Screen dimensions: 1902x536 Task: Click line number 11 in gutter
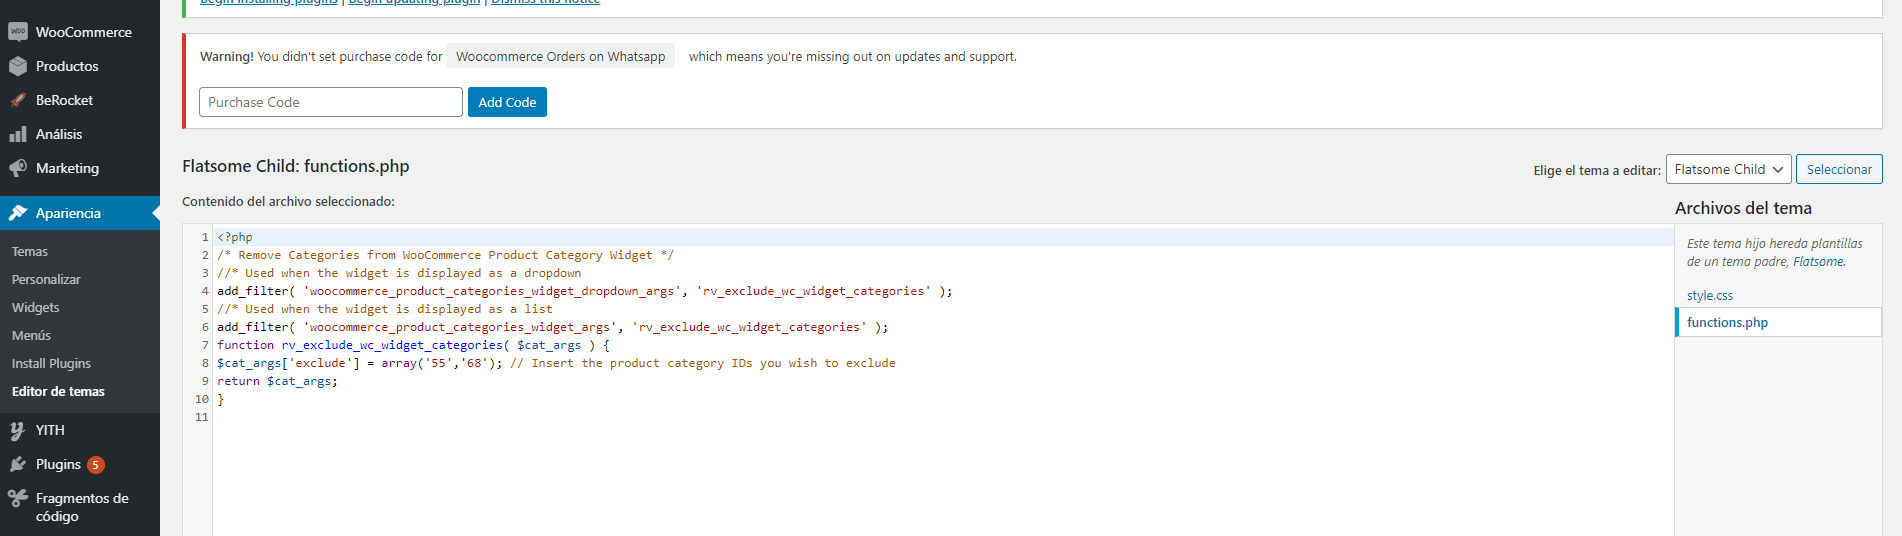[202, 417]
